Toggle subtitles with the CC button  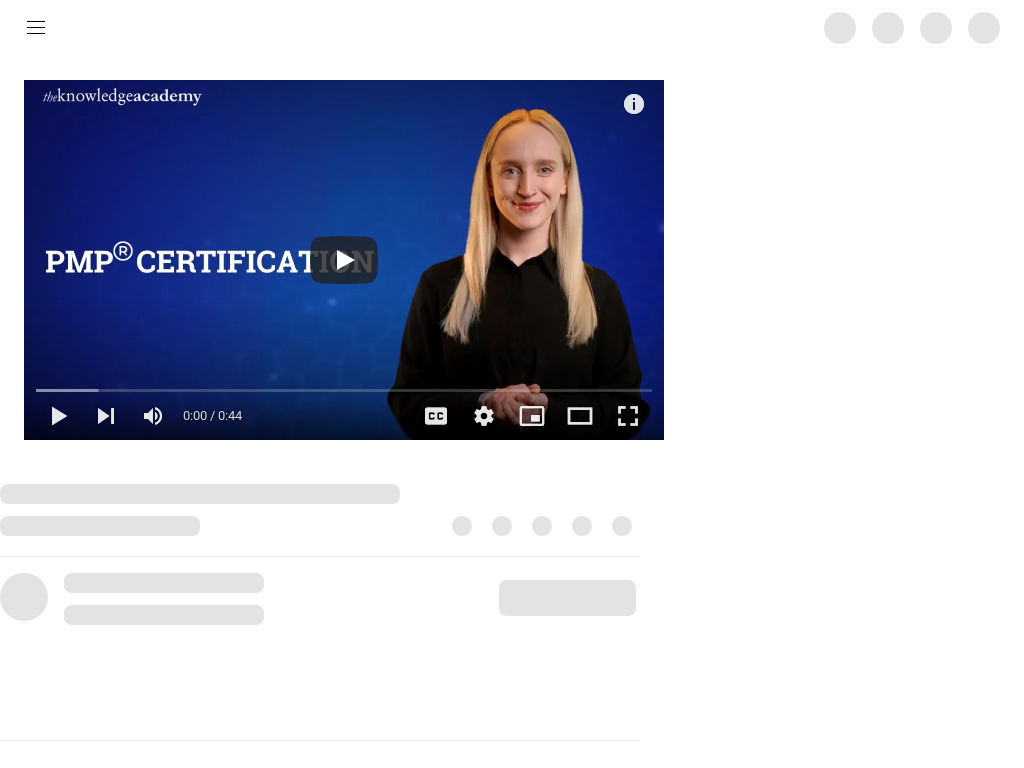(x=436, y=416)
